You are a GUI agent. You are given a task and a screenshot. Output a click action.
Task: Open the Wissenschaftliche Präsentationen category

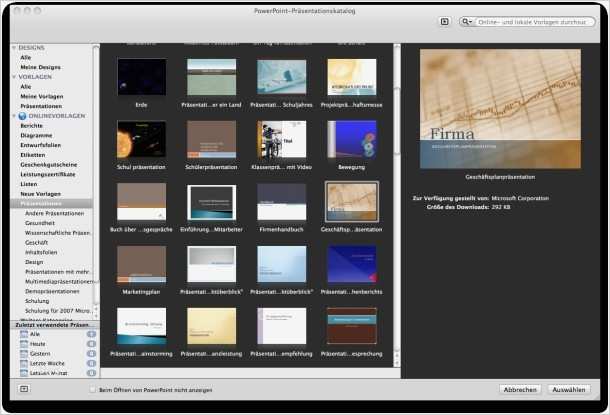click(x=58, y=232)
